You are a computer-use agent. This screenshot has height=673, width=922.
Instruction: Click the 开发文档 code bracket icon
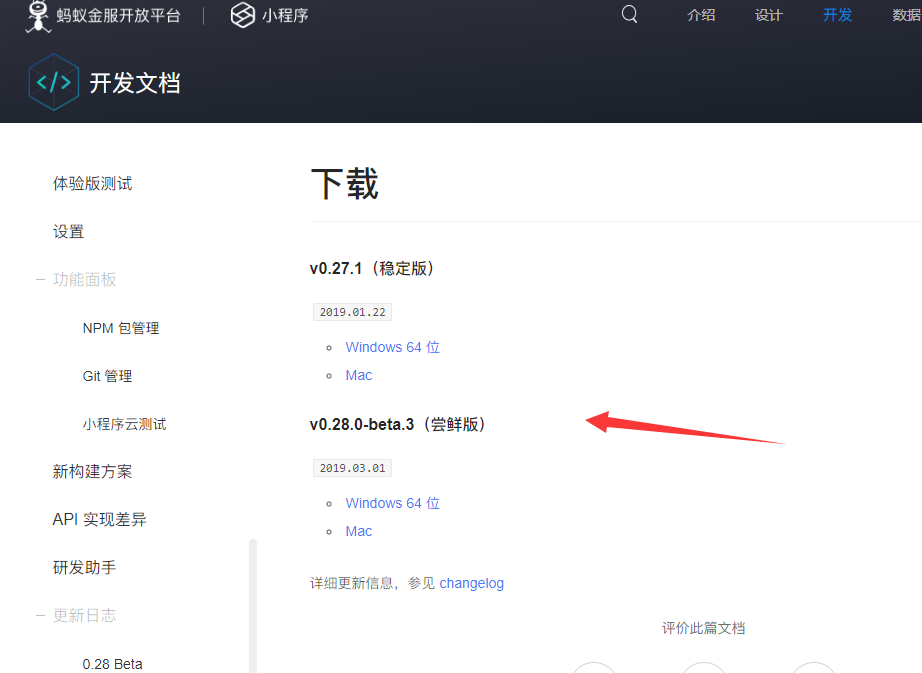pyautogui.click(x=53, y=82)
